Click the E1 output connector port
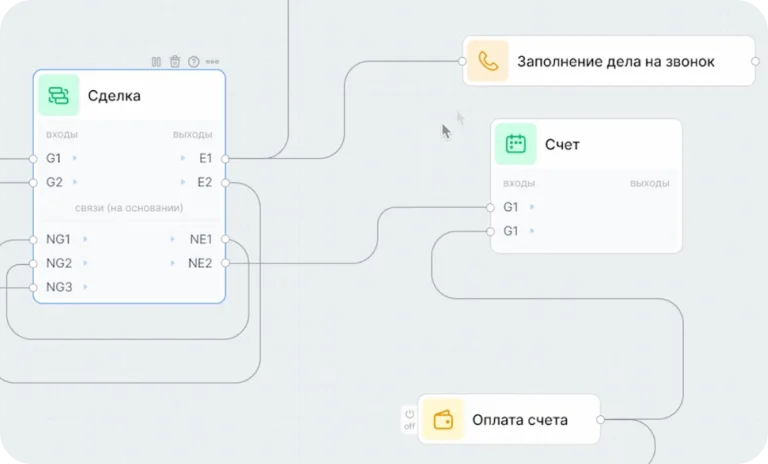 pos(225,158)
